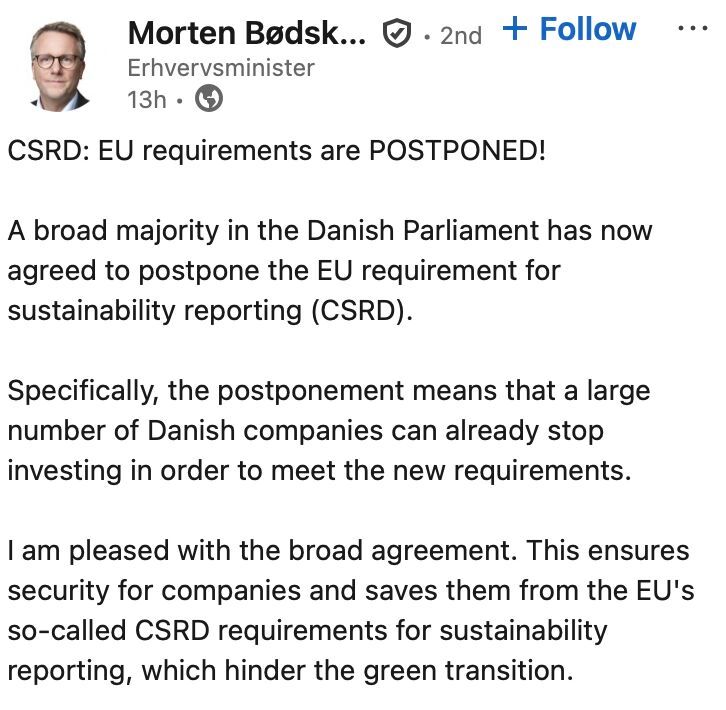
Task: Click the 2nd degree connection label
Action: click(x=461, y=36)
